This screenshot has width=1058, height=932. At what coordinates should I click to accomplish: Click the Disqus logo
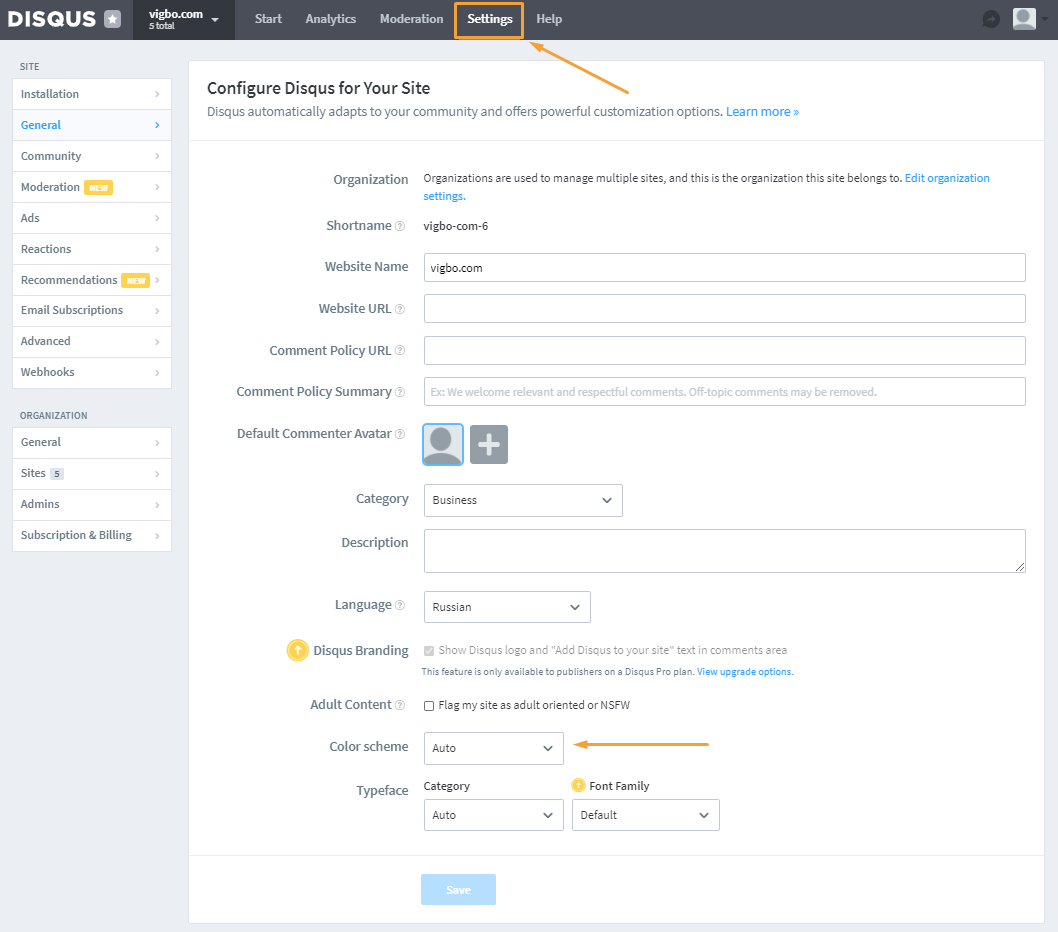[52, 19]
